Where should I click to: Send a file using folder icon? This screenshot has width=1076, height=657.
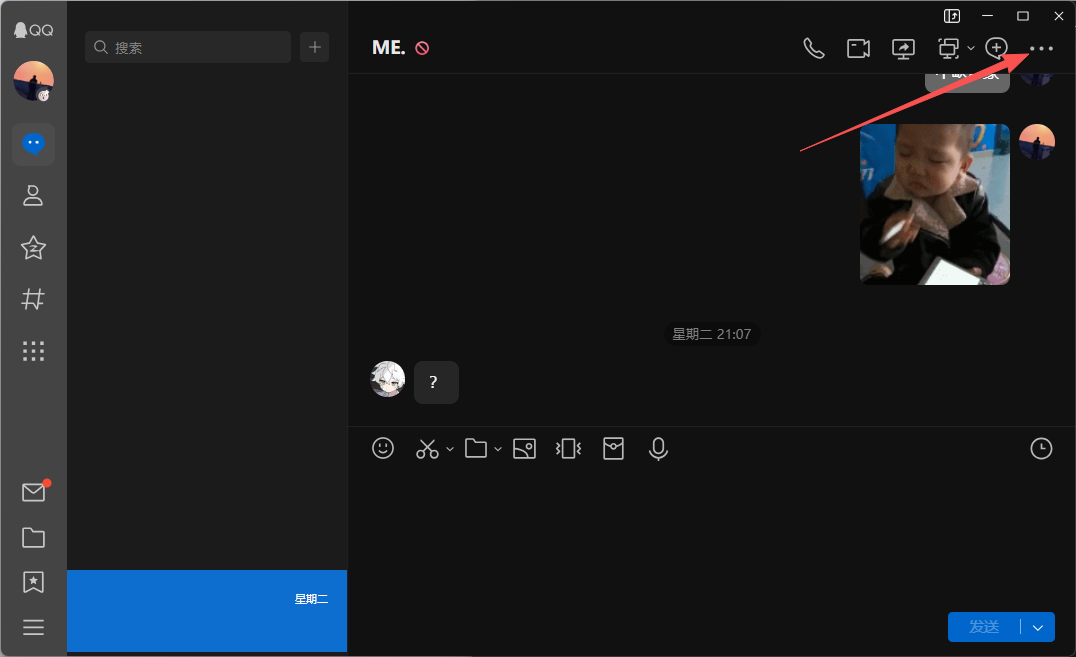476,448
